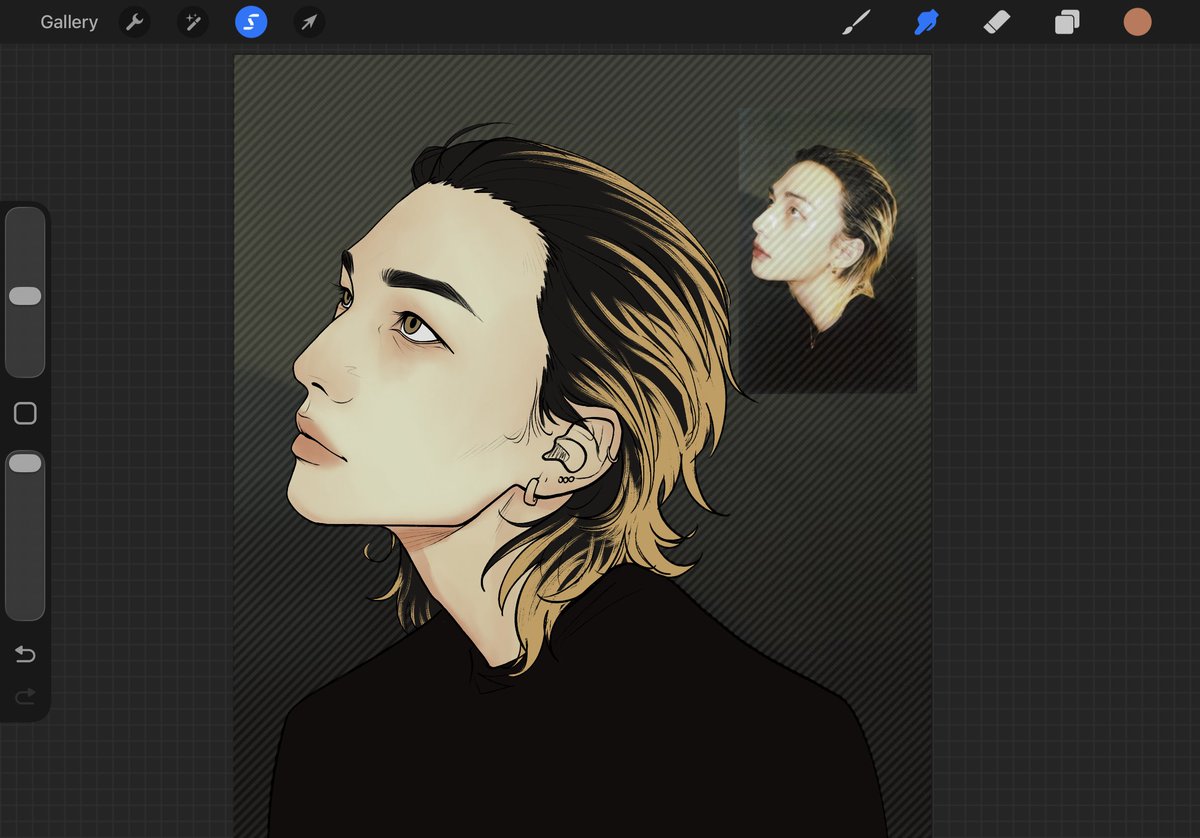This screenshot has width=1200, height=838.
Task: Open the Actions menu with the wrench icon
Action: (134, 21)
